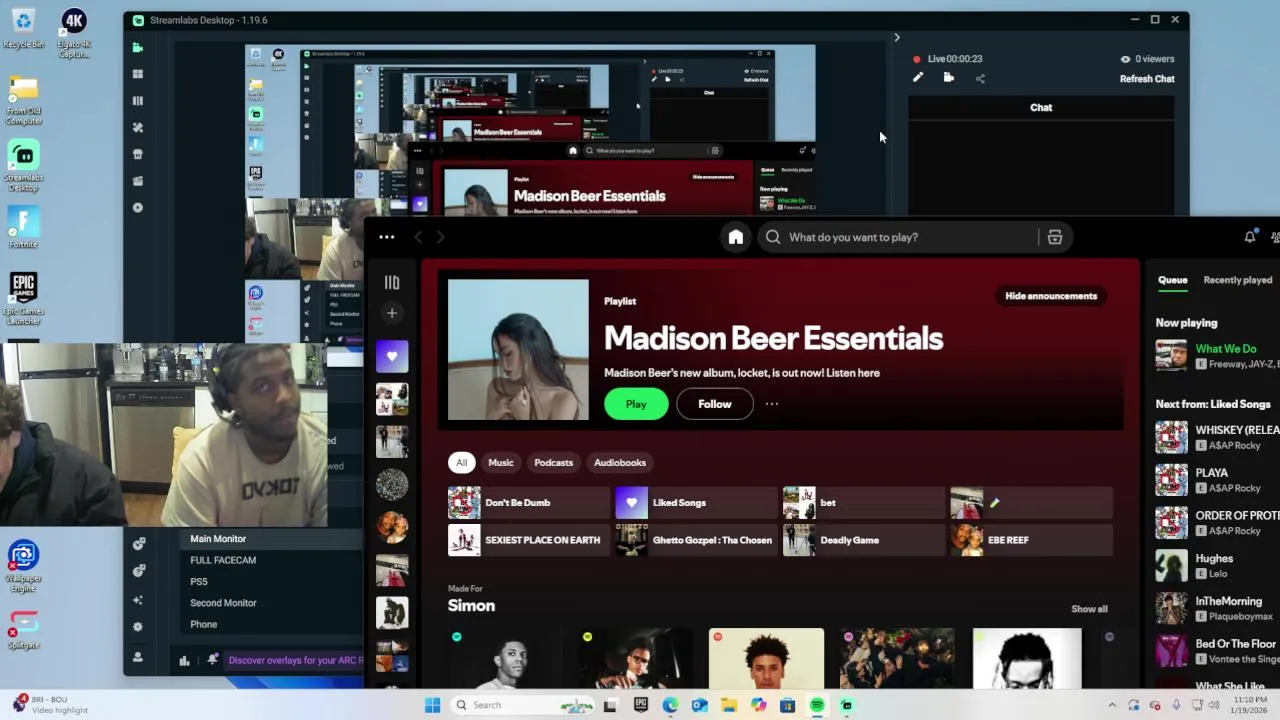
Task: Refresh Chat in Streamlabs
Action: [1147, 79]
